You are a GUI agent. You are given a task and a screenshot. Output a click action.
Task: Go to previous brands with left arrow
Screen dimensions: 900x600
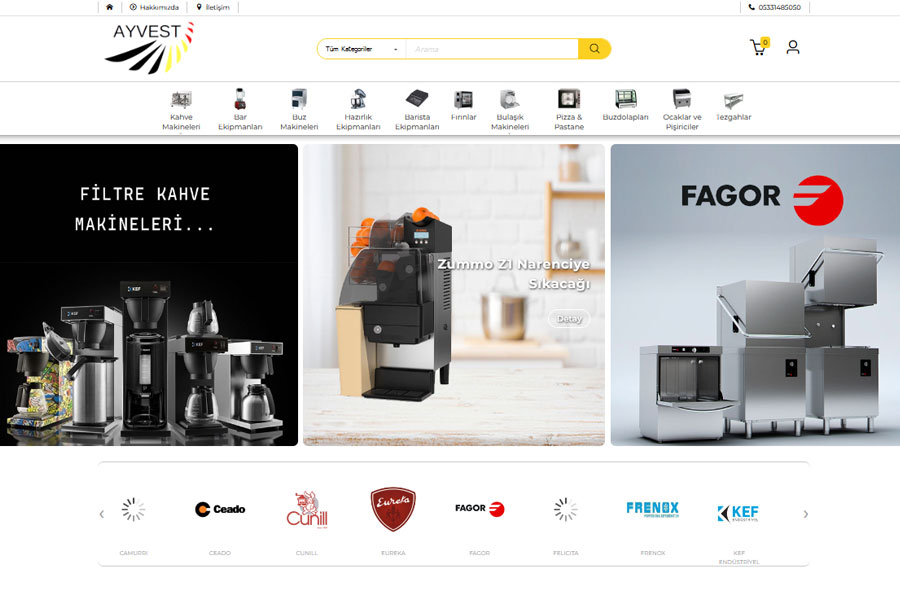(x=102, y=514)
